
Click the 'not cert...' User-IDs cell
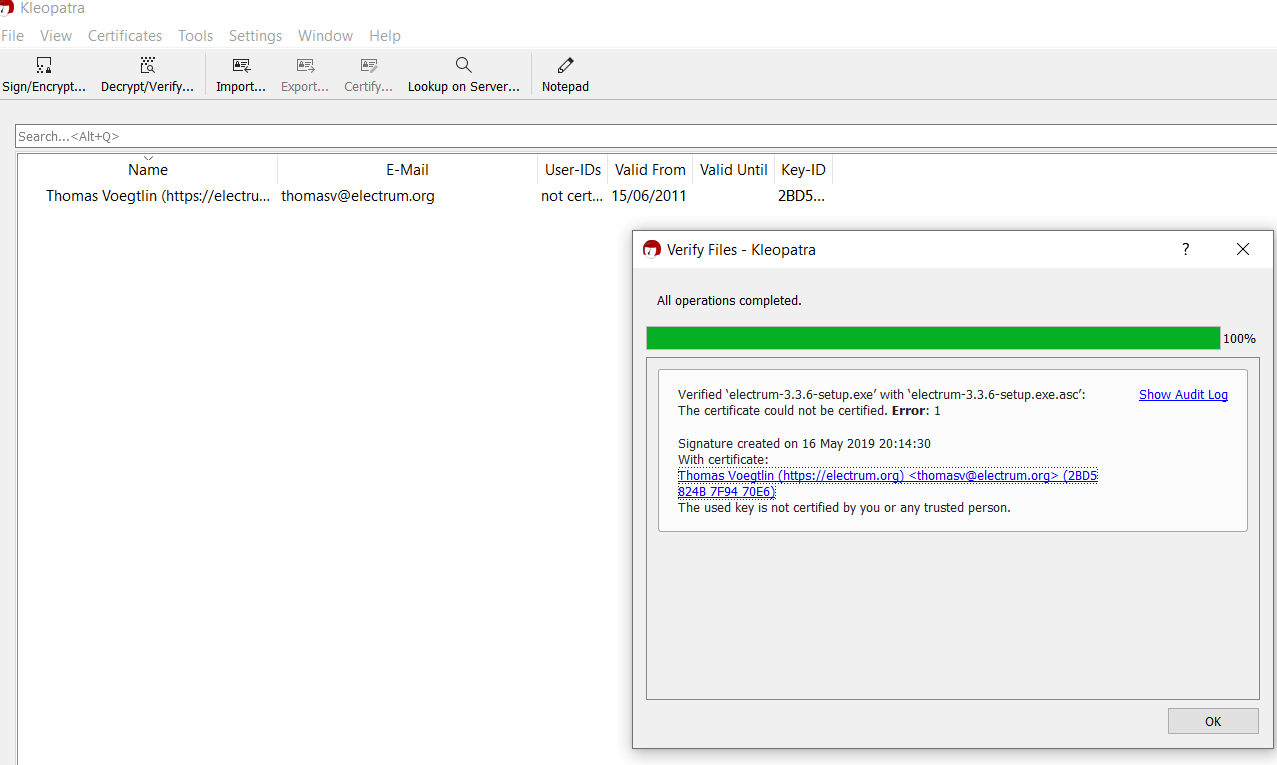tap(572, 196)
